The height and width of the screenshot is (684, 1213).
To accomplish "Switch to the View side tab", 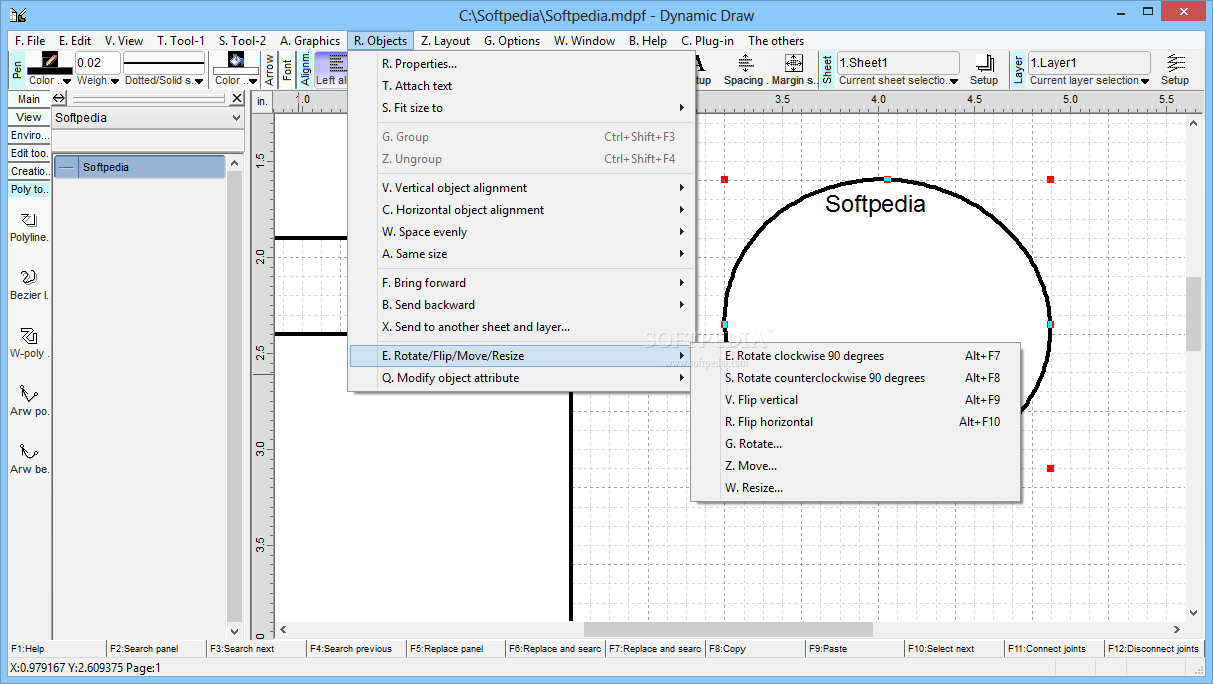I will pyautogui.click(x=29, y=117).
